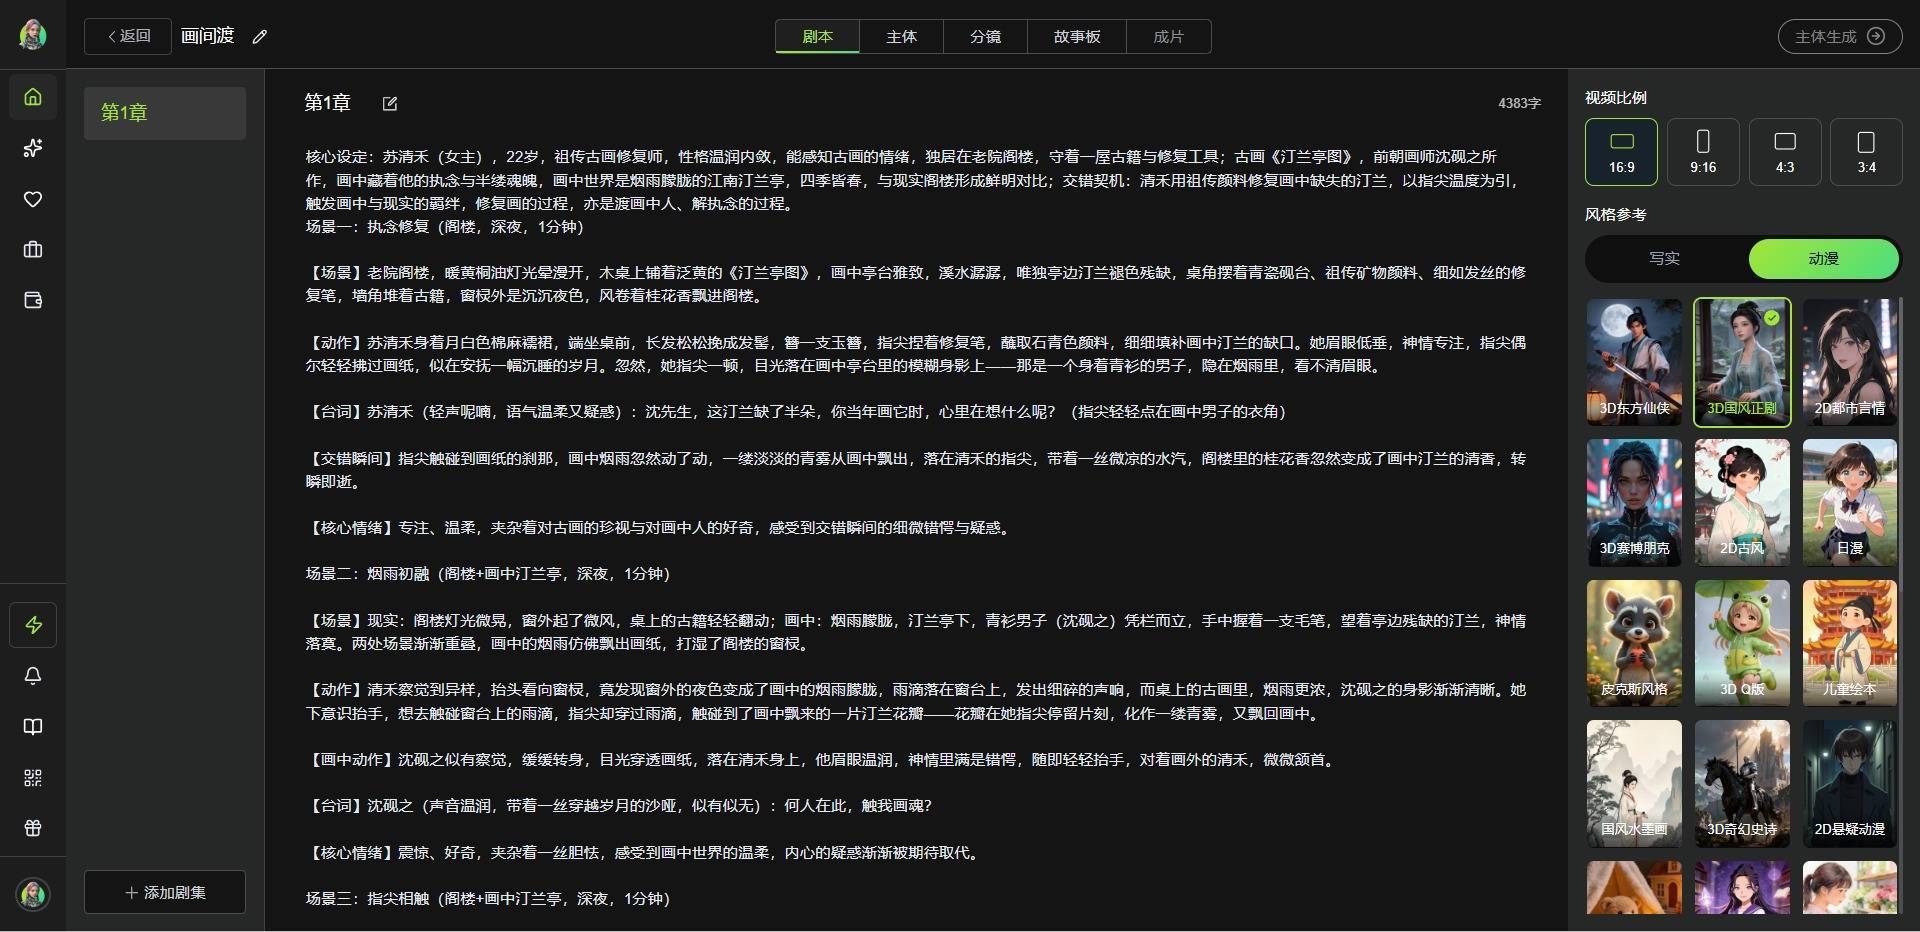
Task: Select the 9:16 video ratio
Action: click(x=1703, y=152)
